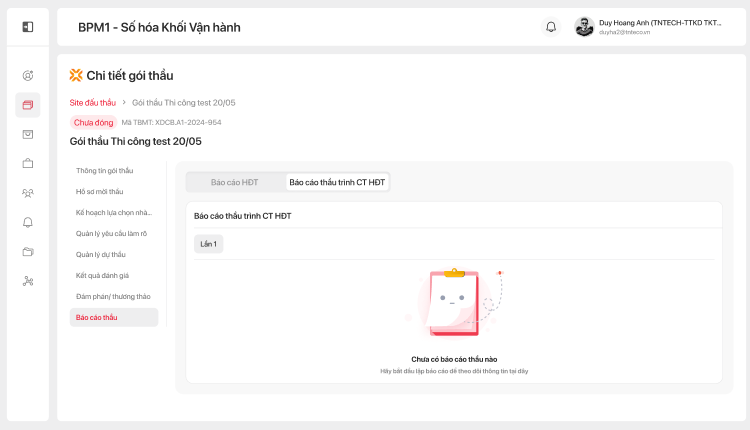Select the Báo cáo thầu trình CT HĐT tab

(337, 182)
